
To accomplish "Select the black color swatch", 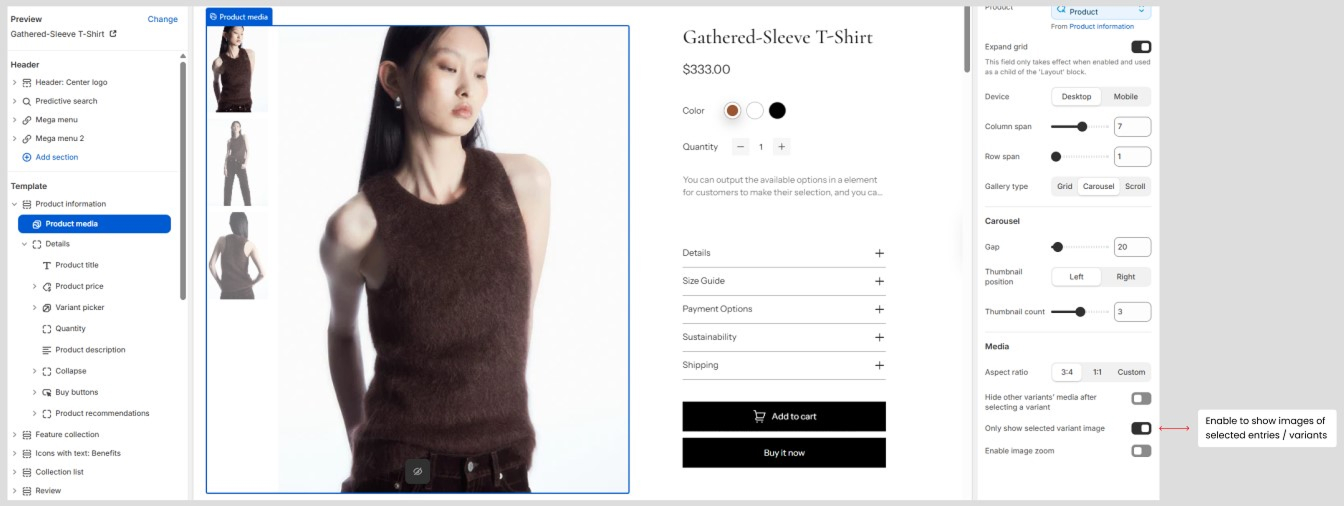I will tap(777, 111).
